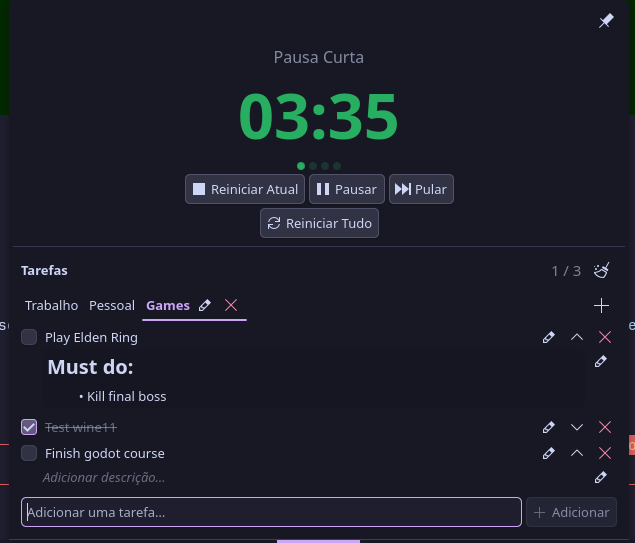Viewport: 635px width, 543px height.
Task: Edit the Play Elden Ring task
Action: click(548, 338)
